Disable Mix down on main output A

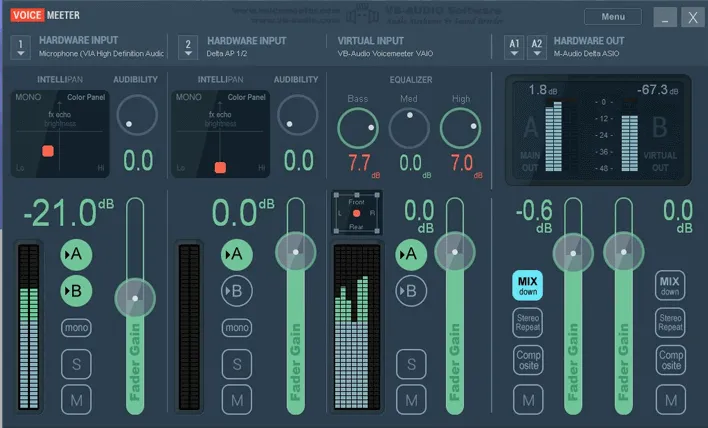pyautogui.click(x=527, y=285)
